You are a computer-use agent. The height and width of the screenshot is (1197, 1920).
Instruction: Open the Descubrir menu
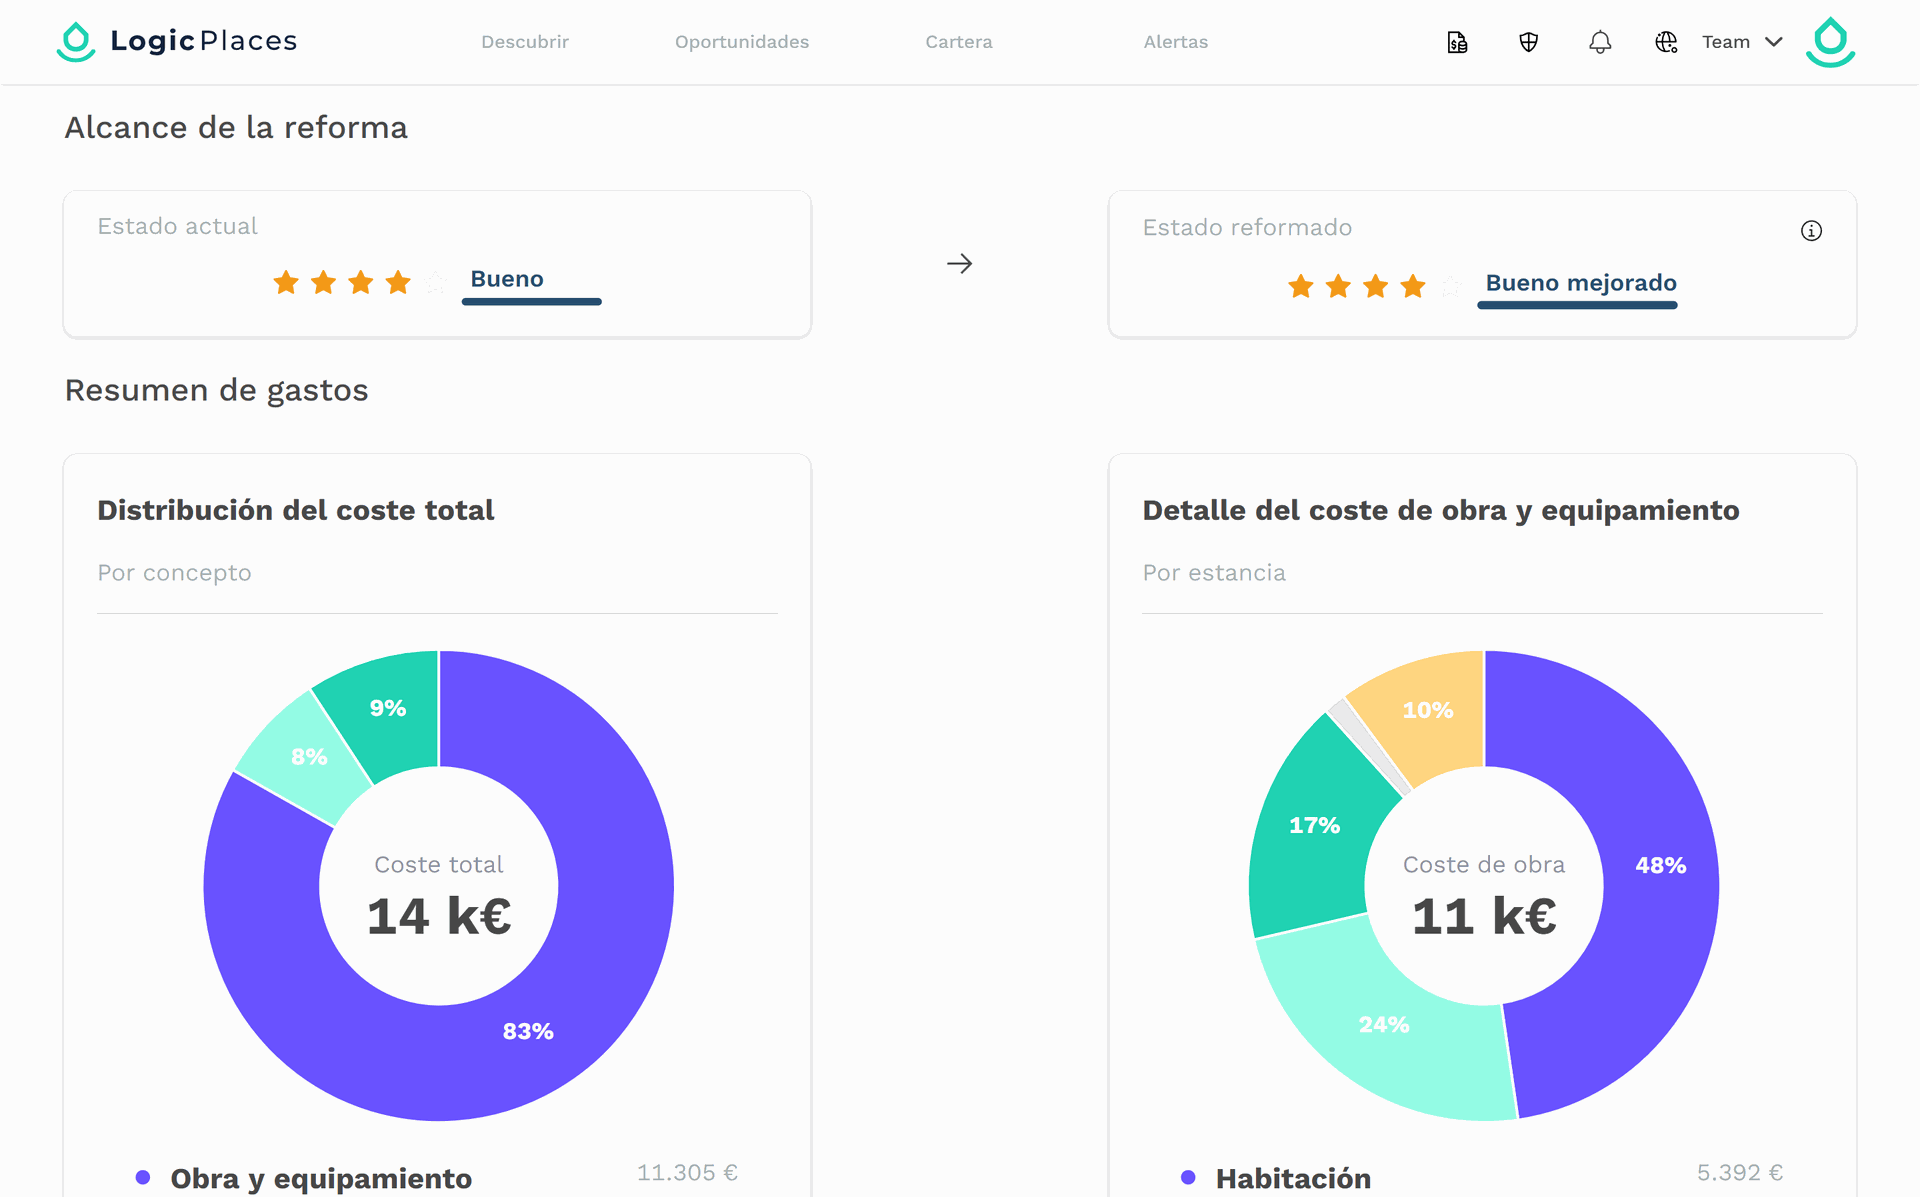525,42
